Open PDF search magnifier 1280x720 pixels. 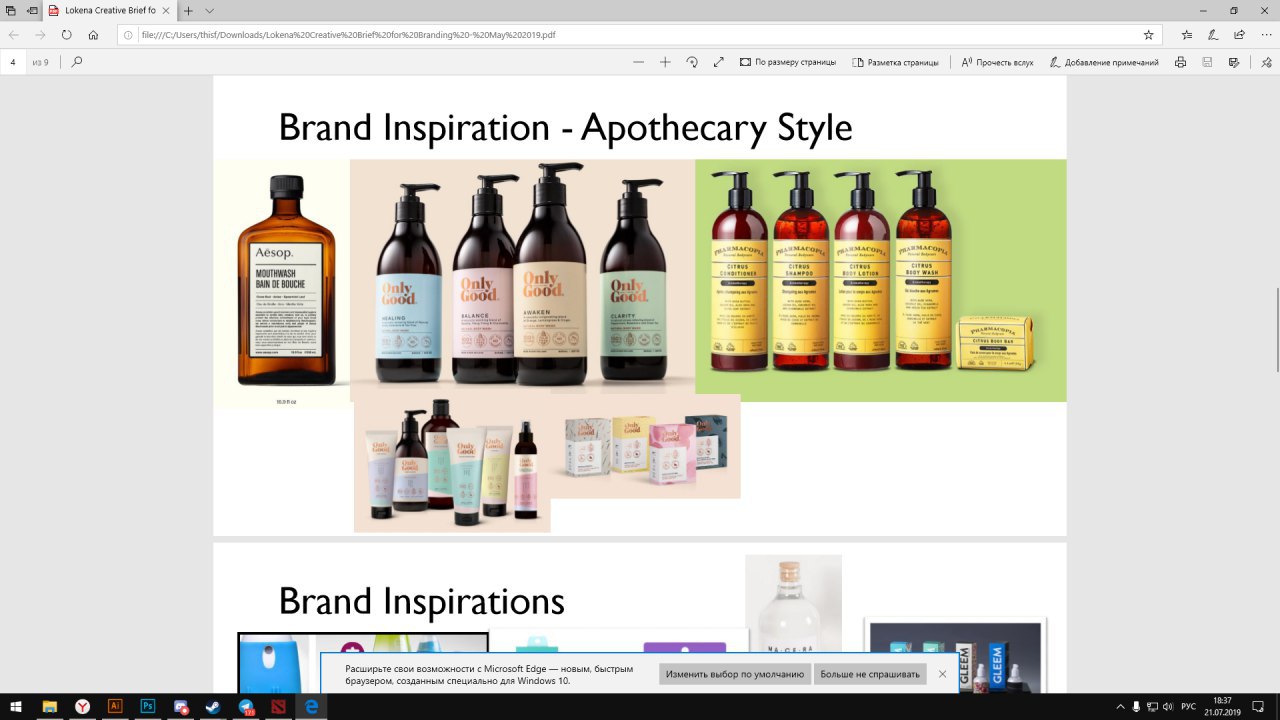click(77, 62)
